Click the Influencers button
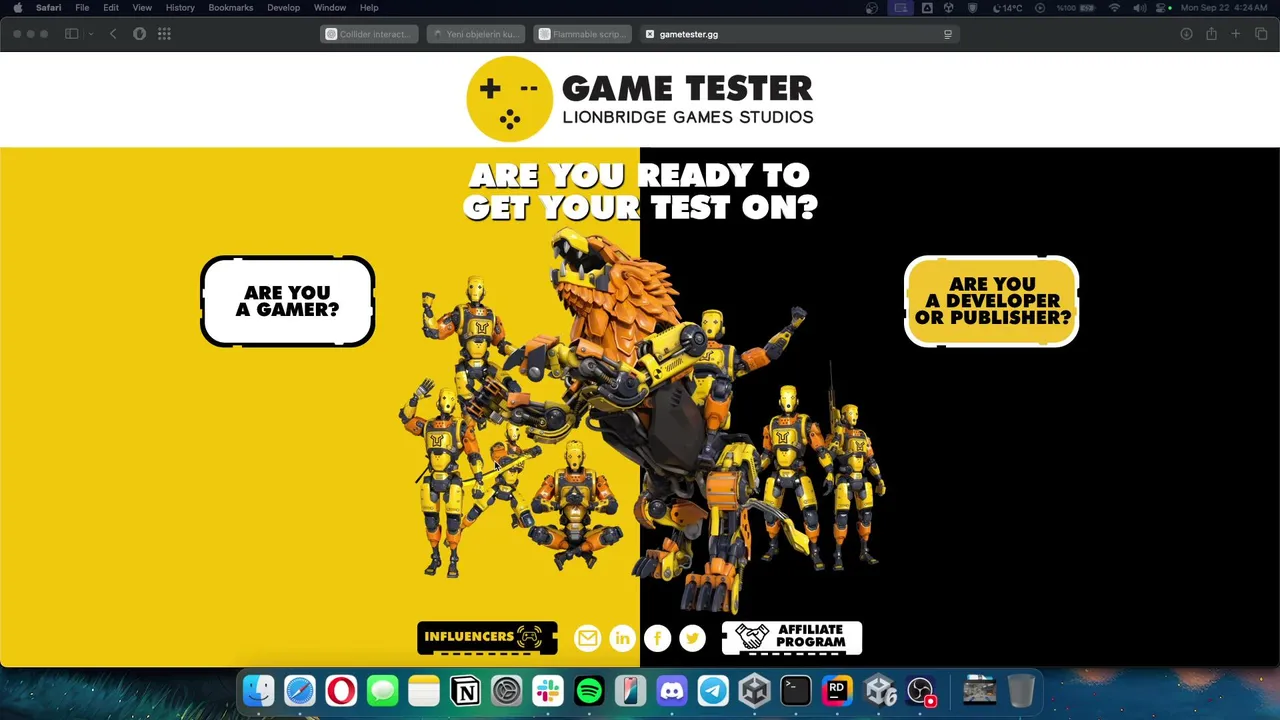The image size is (1280, 720). 487,638
